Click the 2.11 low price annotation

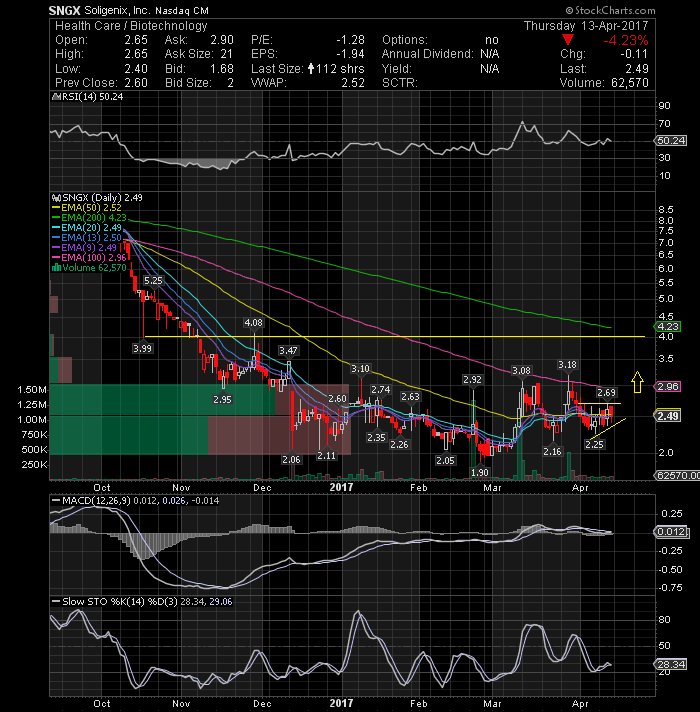tap(326, 455)
